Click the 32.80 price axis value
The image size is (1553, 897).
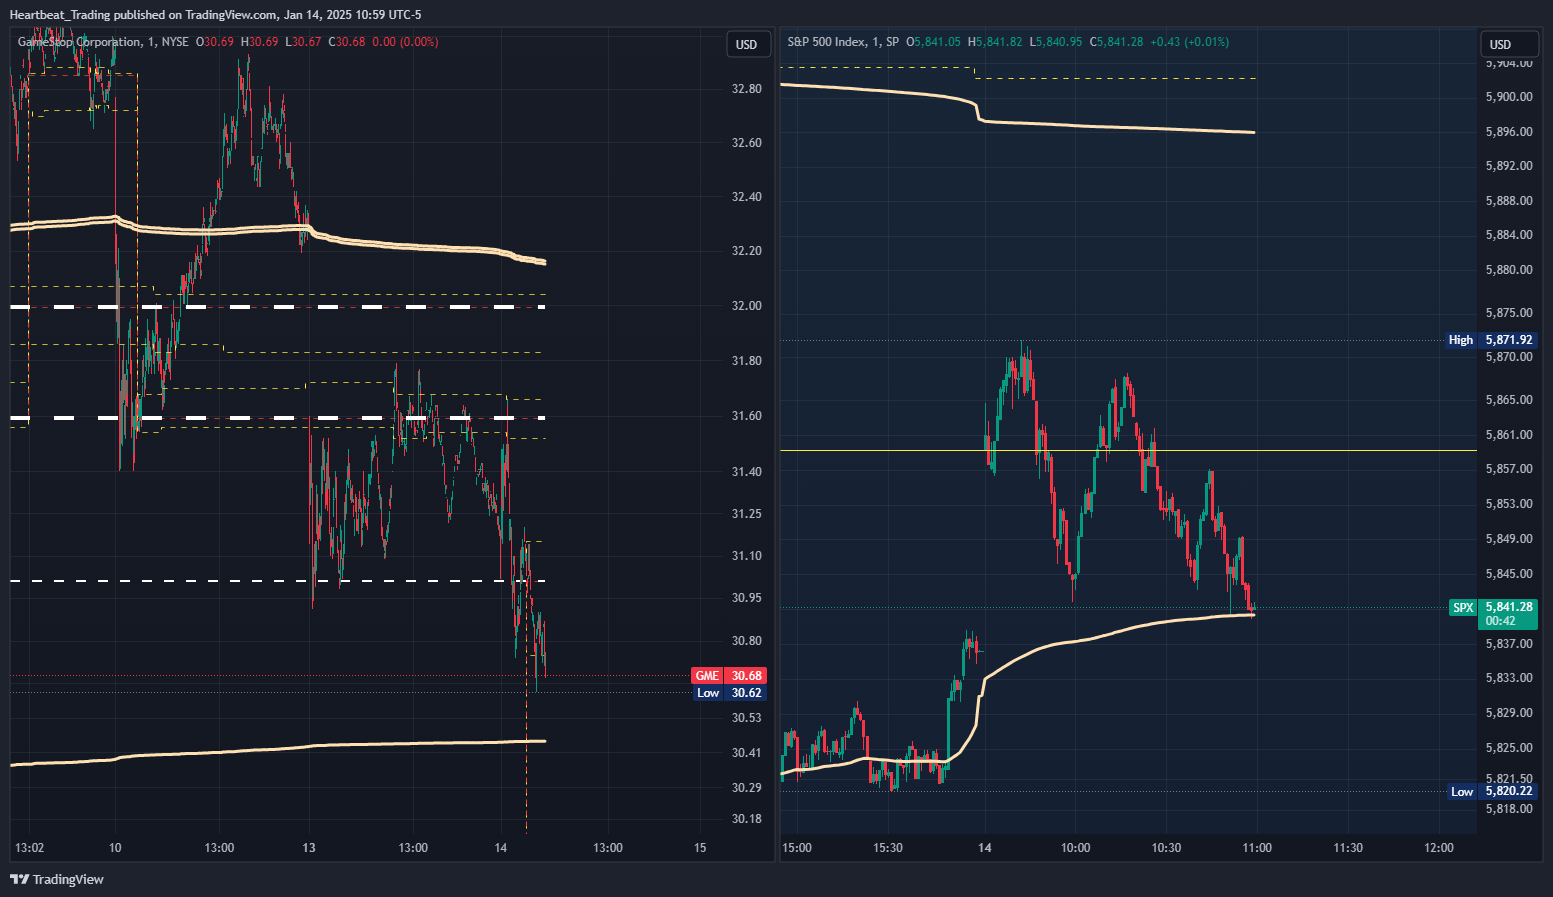pos(747,89)
